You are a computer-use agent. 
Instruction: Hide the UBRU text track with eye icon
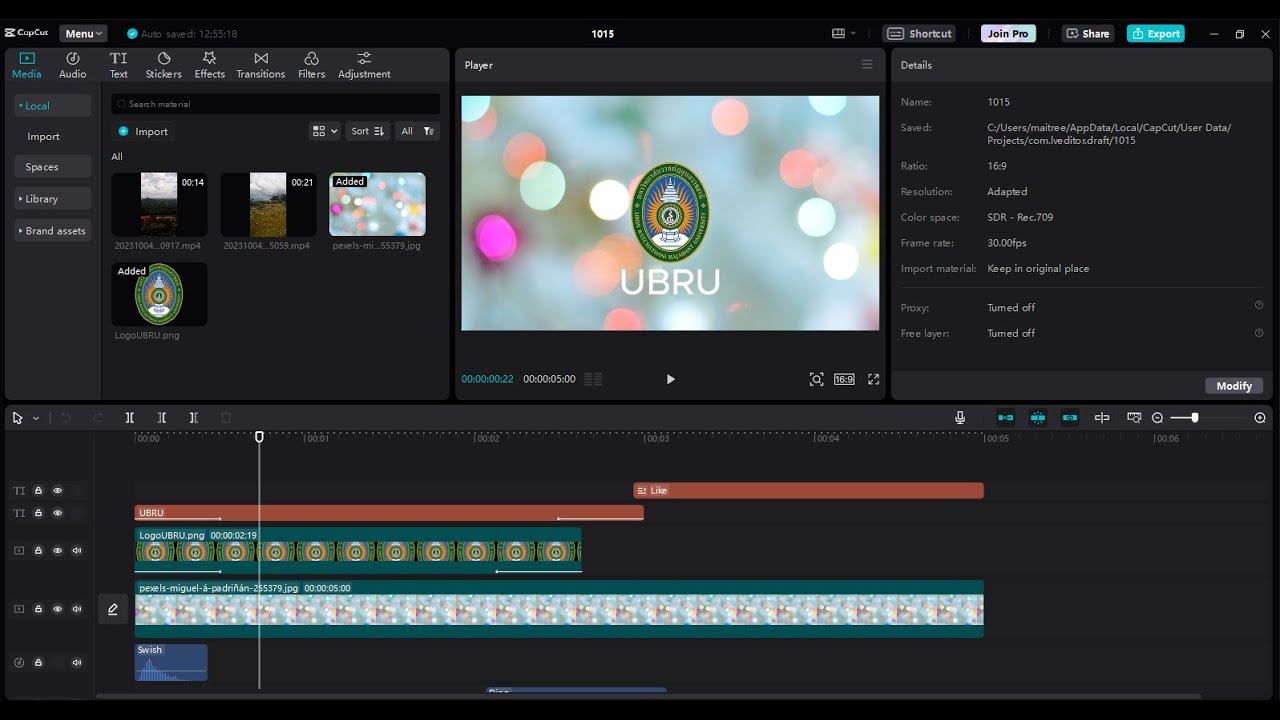coord(58,513)
